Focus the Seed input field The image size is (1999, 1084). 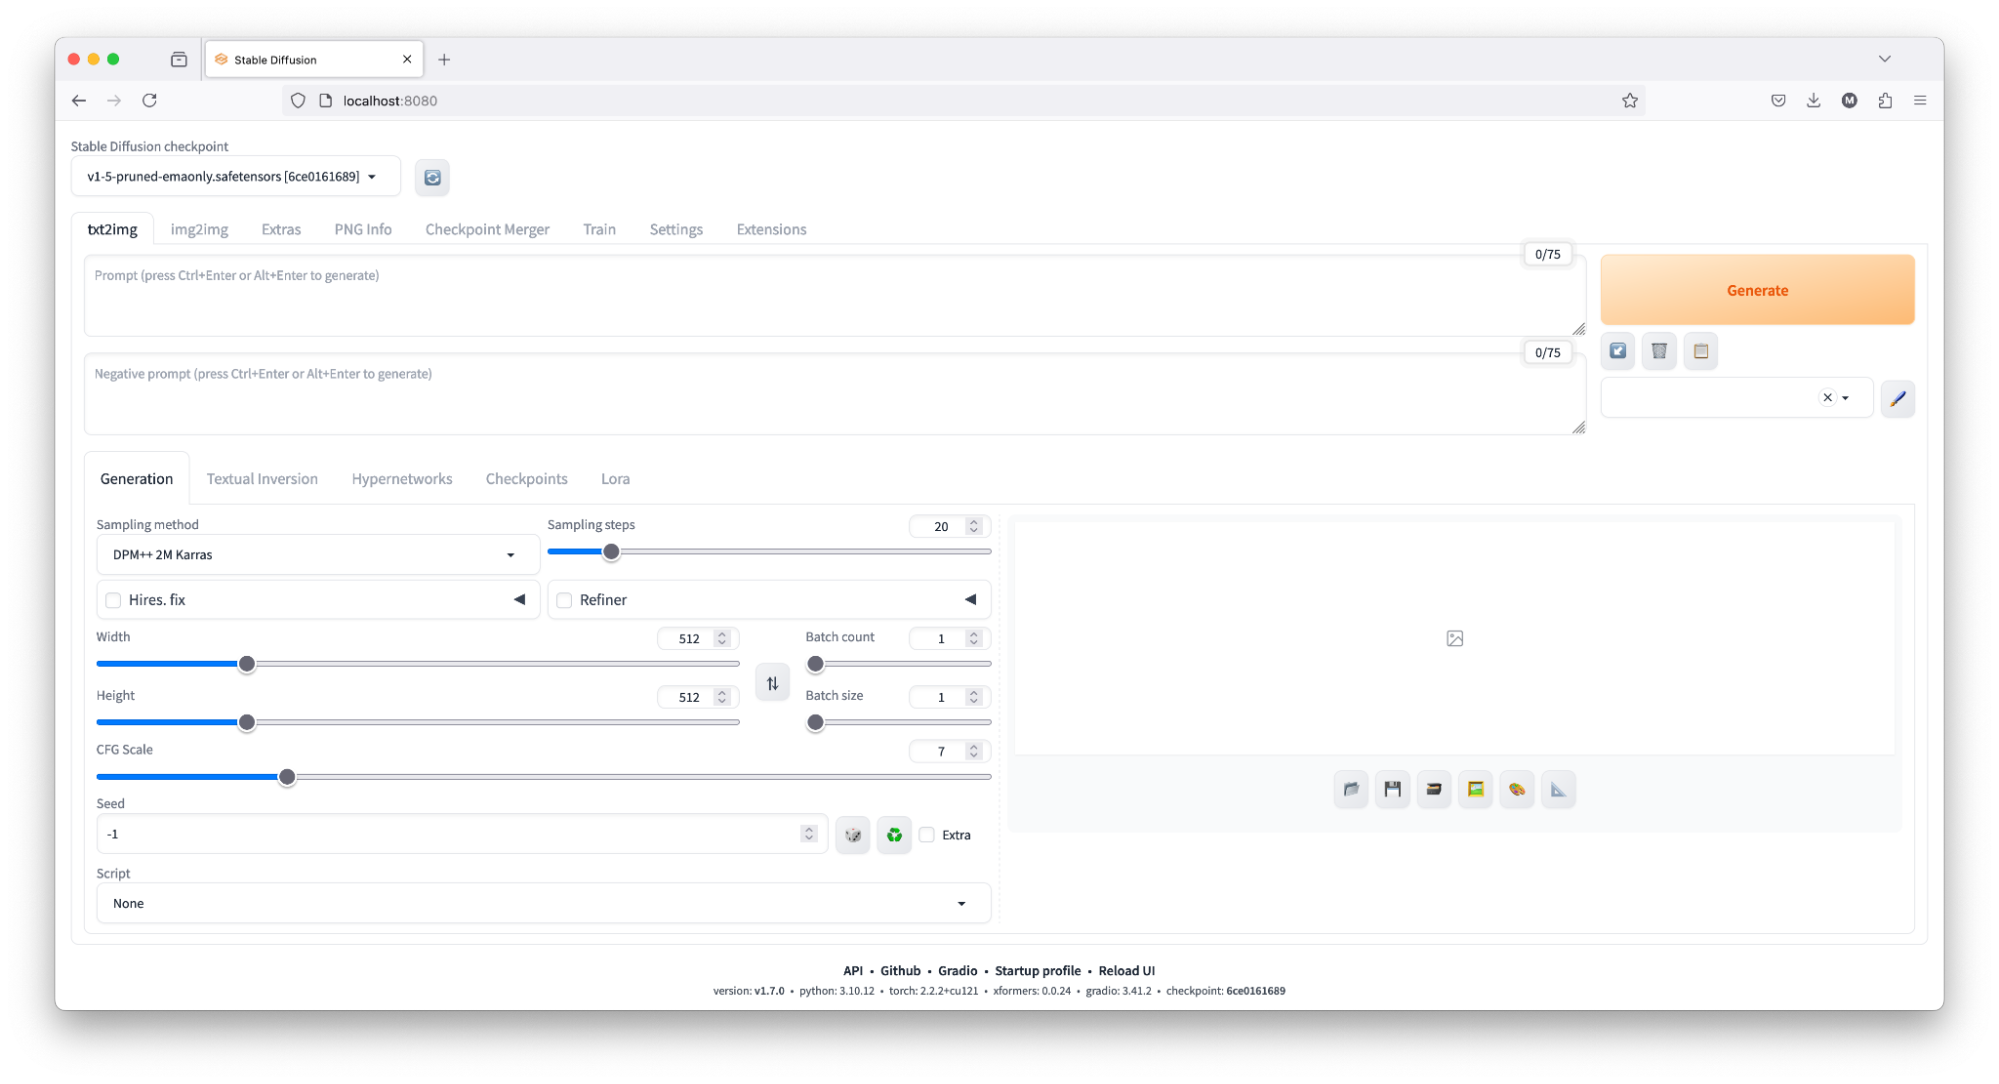pyautogui.click(x=460, y=834)
